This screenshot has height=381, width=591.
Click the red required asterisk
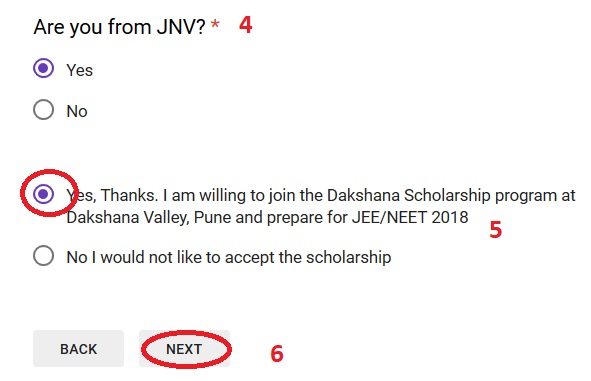click(x=215, y=25)
